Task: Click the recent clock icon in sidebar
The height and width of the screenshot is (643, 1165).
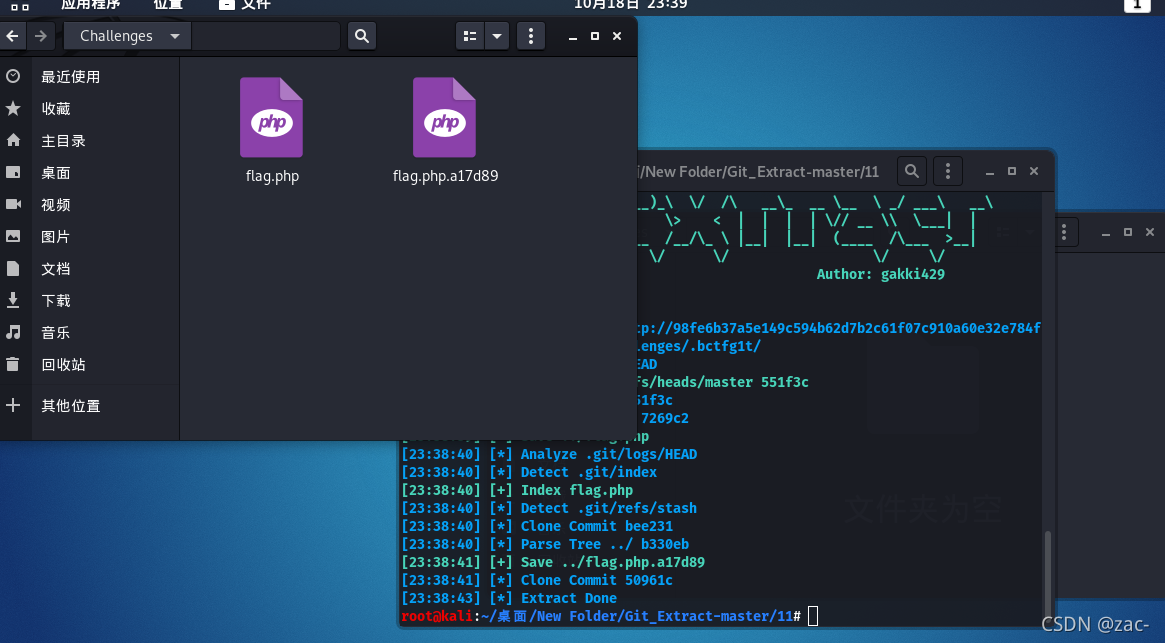Action: (13, 76)
